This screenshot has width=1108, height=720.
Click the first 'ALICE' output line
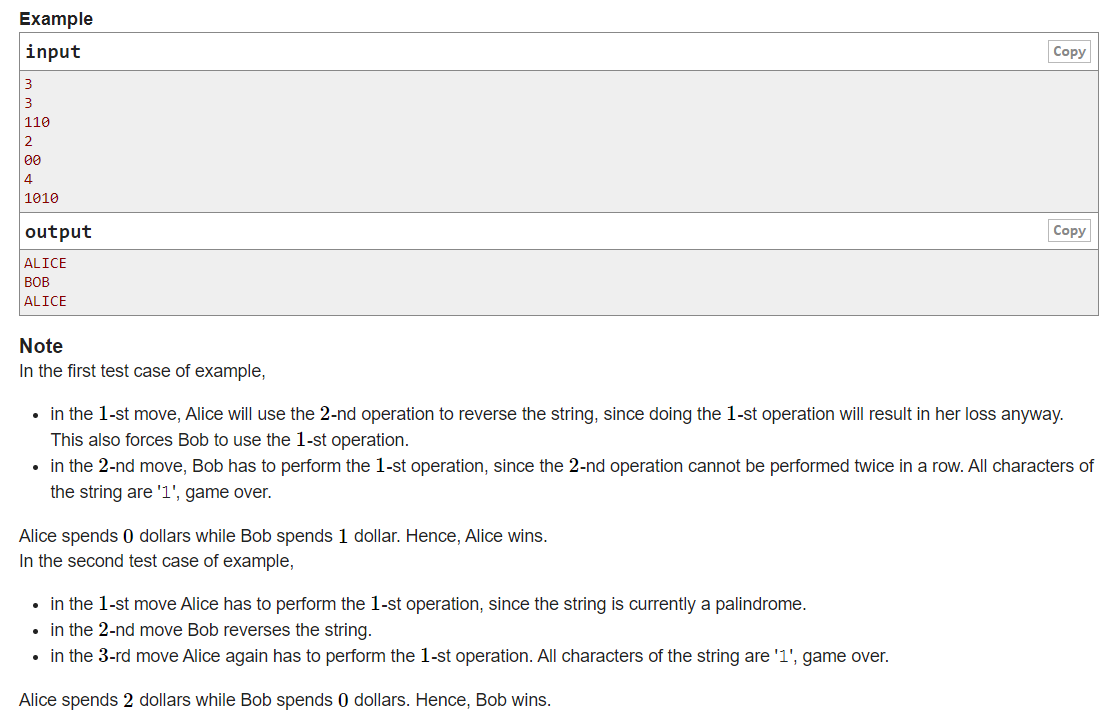[x=45, y=263]
